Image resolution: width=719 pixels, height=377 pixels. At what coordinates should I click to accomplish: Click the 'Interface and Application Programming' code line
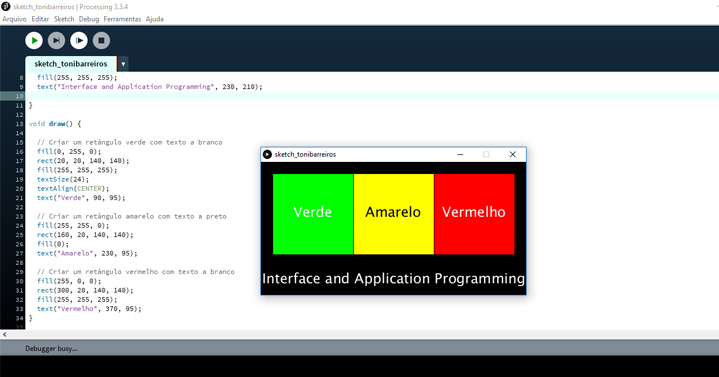tap(149, 87)
